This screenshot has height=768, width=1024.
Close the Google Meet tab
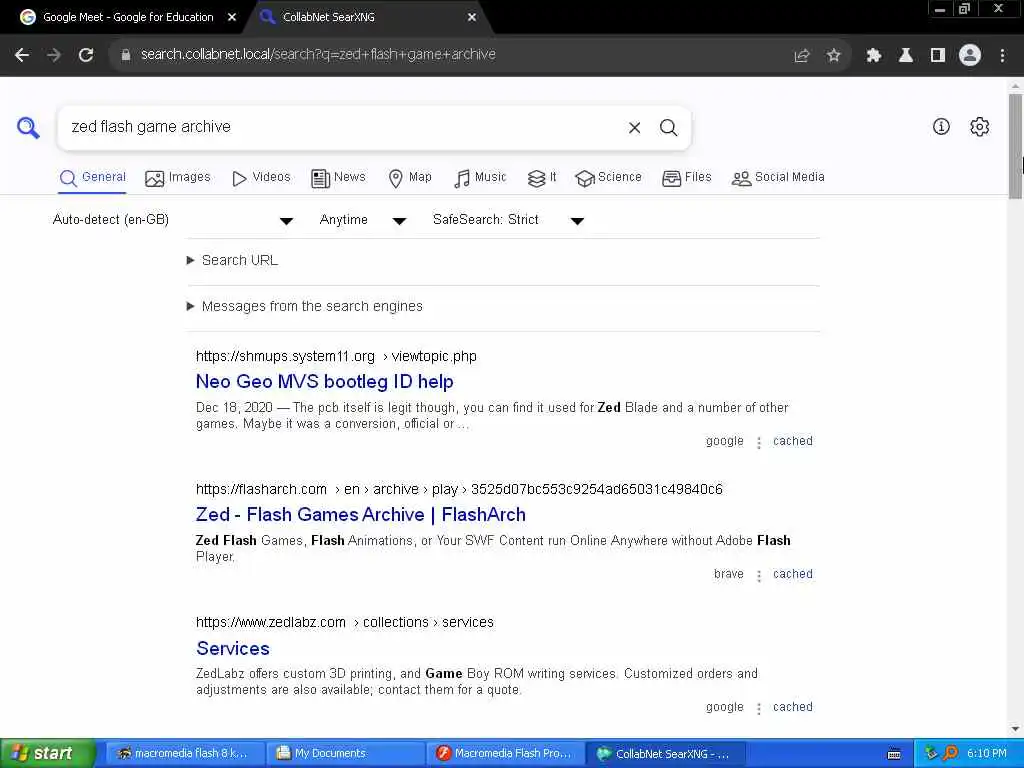[232, 18]
